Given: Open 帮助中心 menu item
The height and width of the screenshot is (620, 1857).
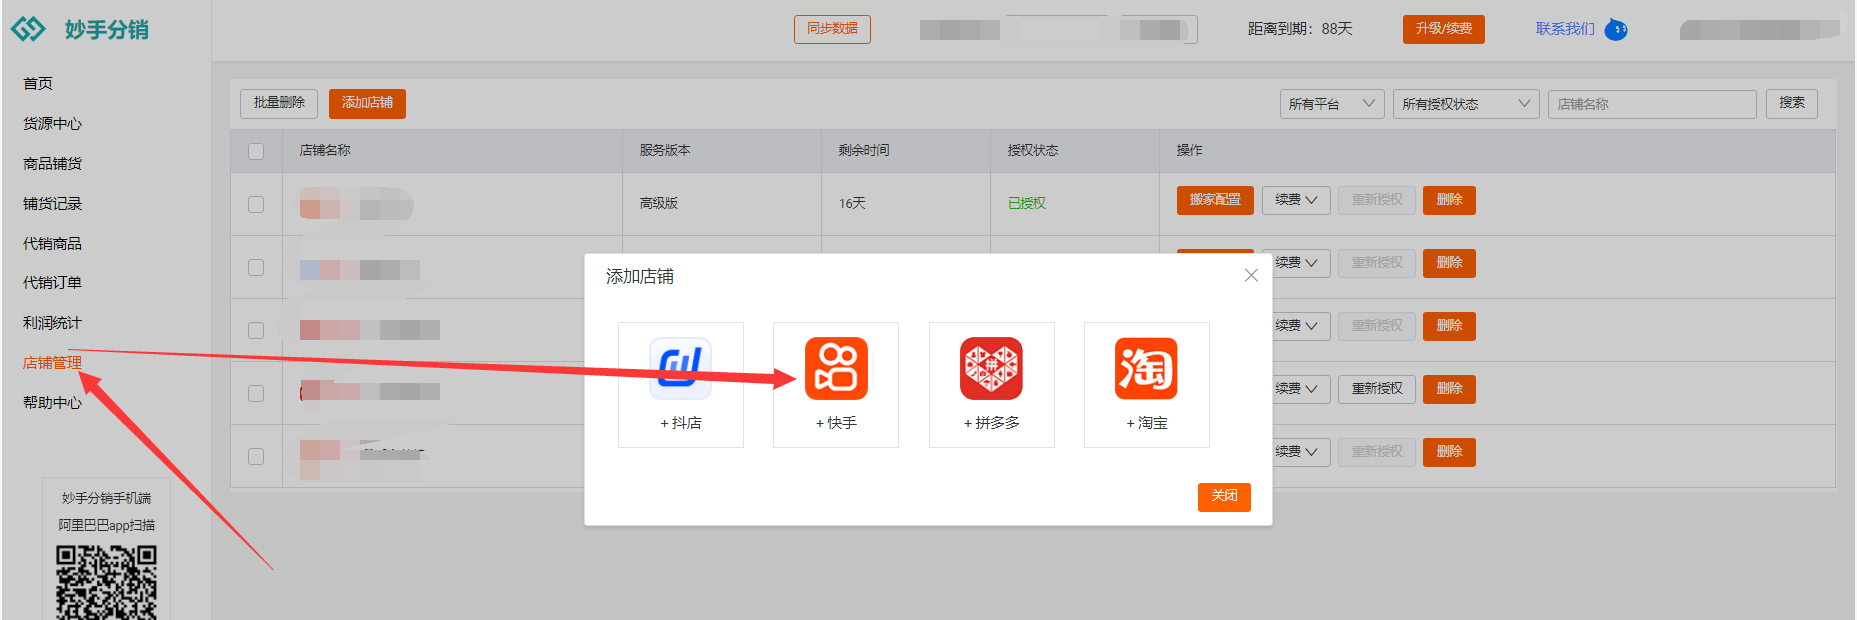Looking at the screenshot, I should pyautogui.click(x=52, y=403).
